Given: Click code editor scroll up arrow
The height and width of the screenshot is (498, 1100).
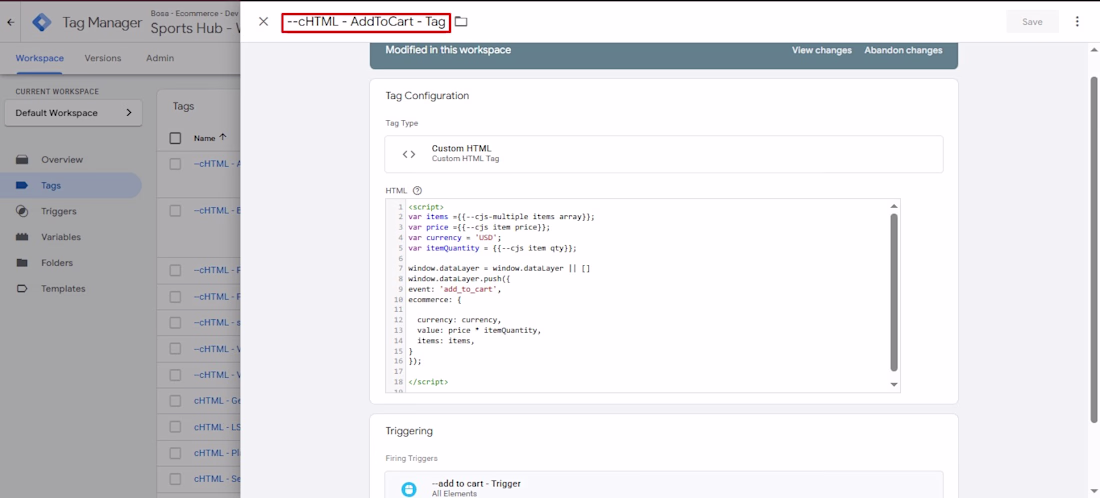Looking at the screenshot, I should pyautogui.click(x=894, y=206).
